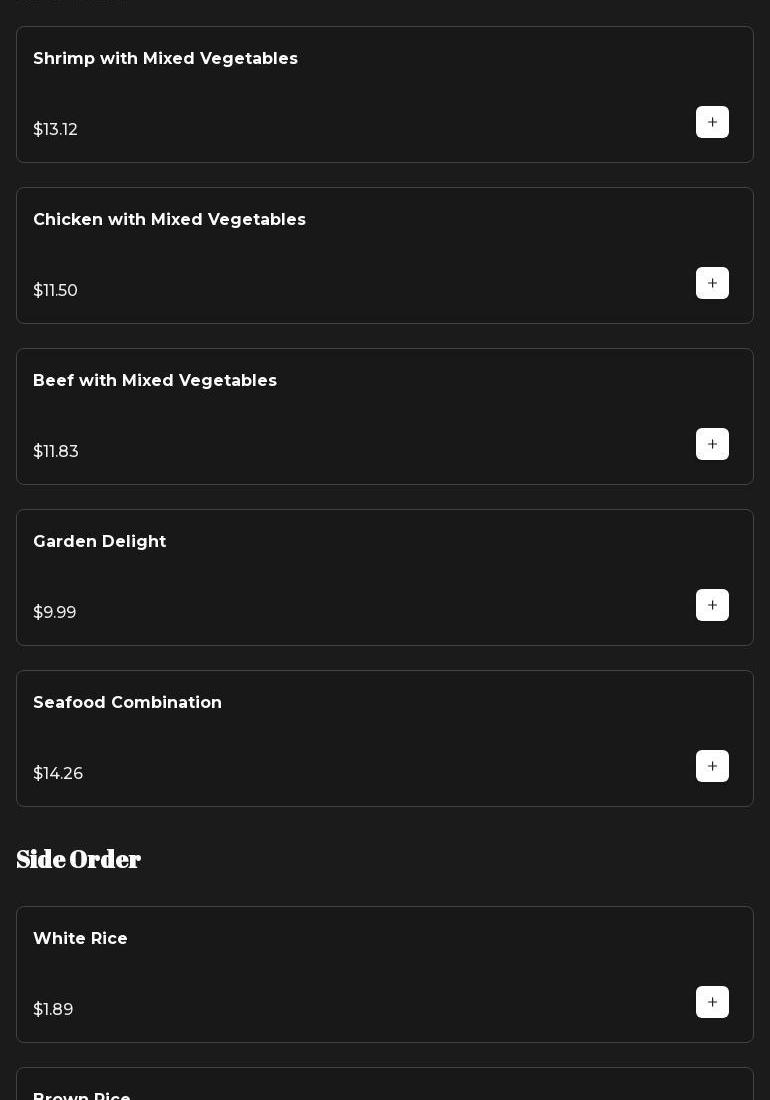Screen dimensions: 770x1100
Task: Select the $11.50 price label
Action: pyautogui.click(x=55, y=291)
